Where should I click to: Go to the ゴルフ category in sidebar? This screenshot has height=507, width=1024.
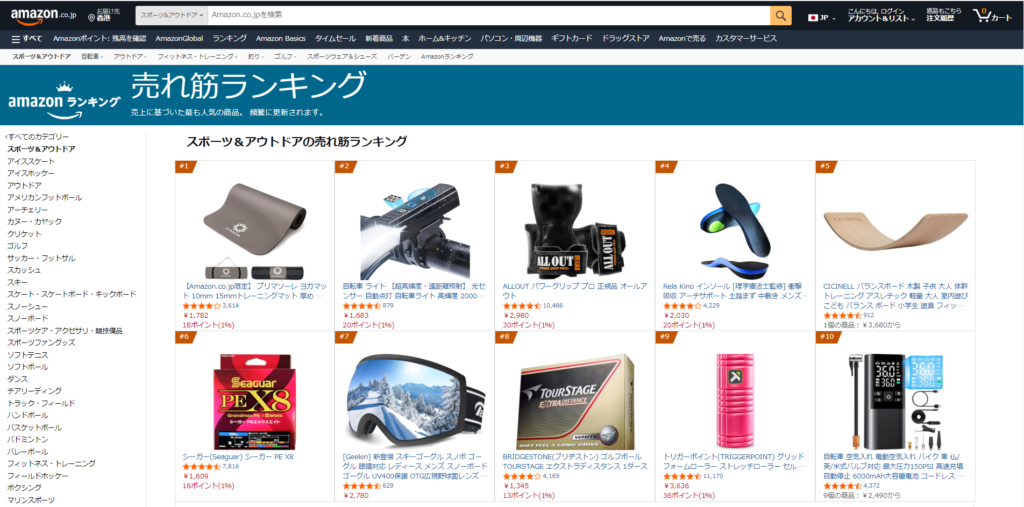tap(18, 246)
